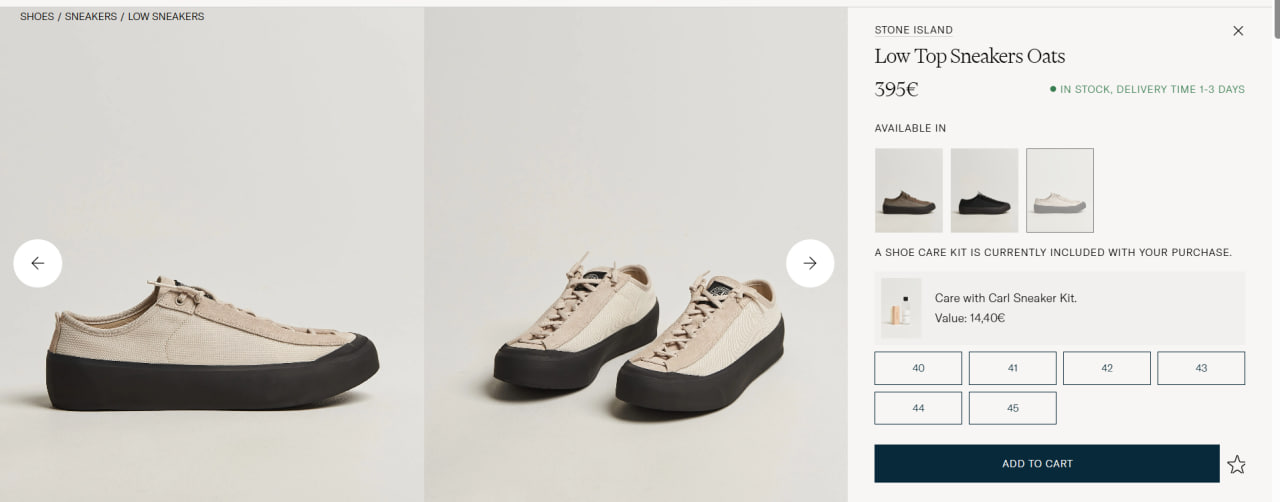Viewport: 1280px width, 502px height.
Task: Choose shoe size 45
Action: pyautogui.click(x=1012, y=408)
